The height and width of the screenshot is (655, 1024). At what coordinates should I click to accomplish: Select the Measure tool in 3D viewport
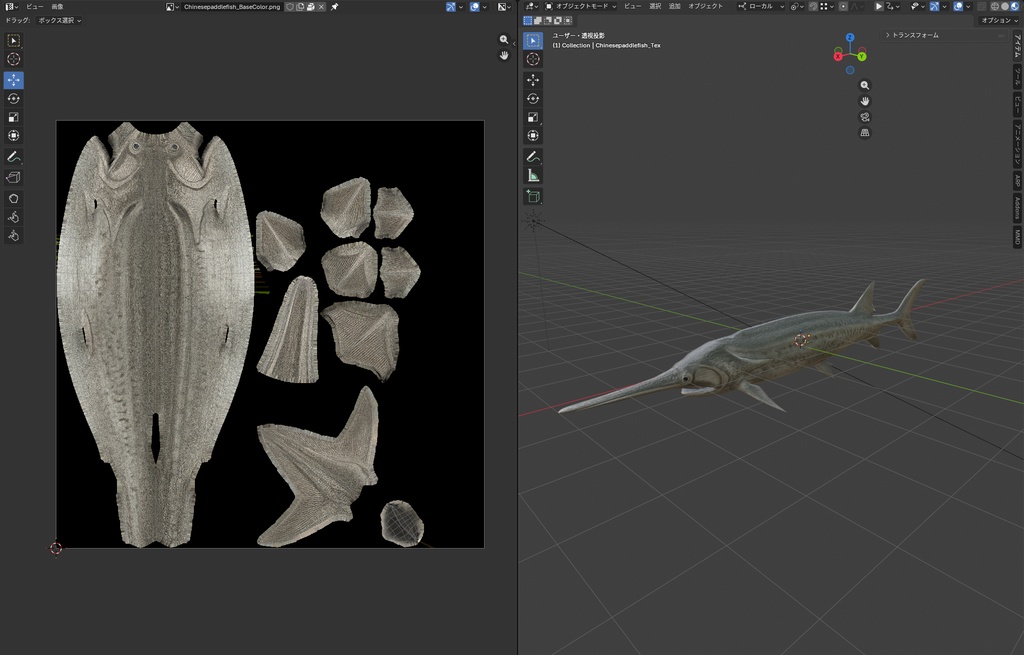coord(533,176)
